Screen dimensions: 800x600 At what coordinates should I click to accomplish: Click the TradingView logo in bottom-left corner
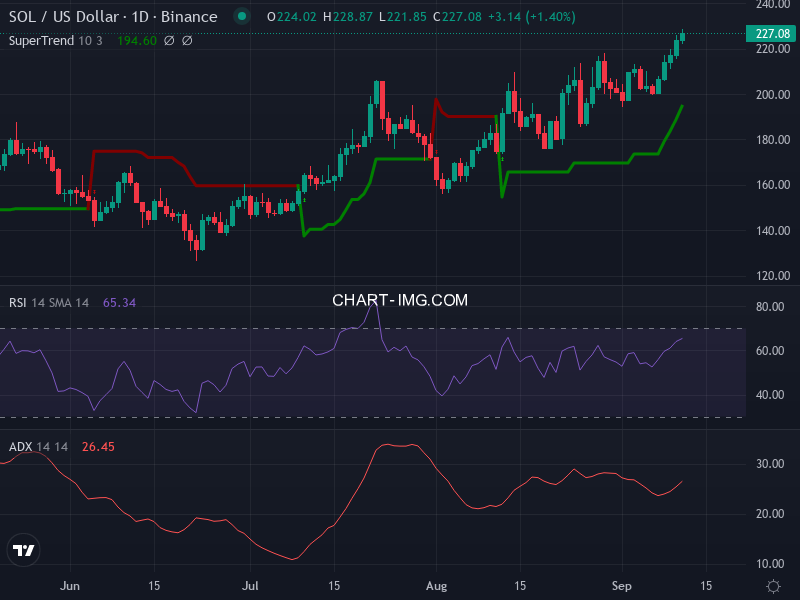coord(24,550)
